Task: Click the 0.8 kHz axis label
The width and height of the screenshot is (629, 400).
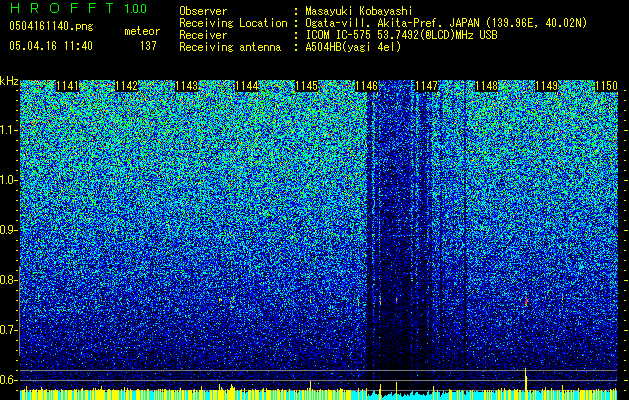Action: click(8, 280)
